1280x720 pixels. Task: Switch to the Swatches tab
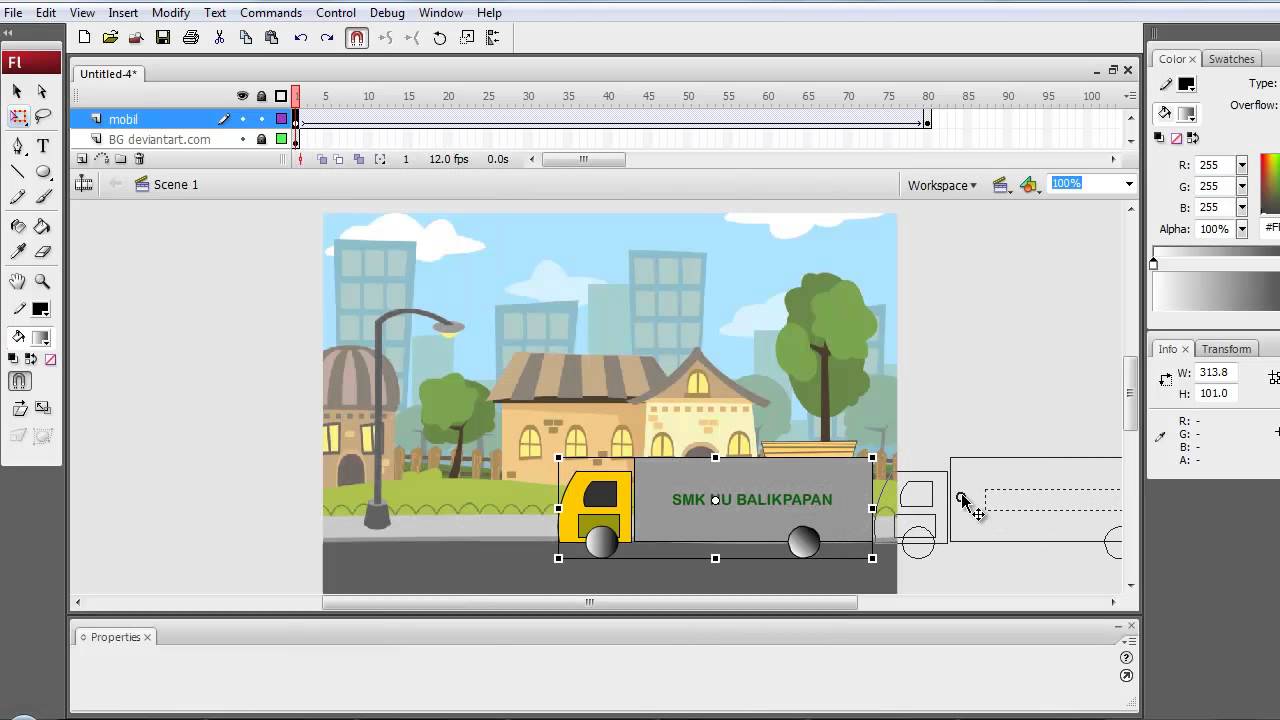pos(1231,59)
